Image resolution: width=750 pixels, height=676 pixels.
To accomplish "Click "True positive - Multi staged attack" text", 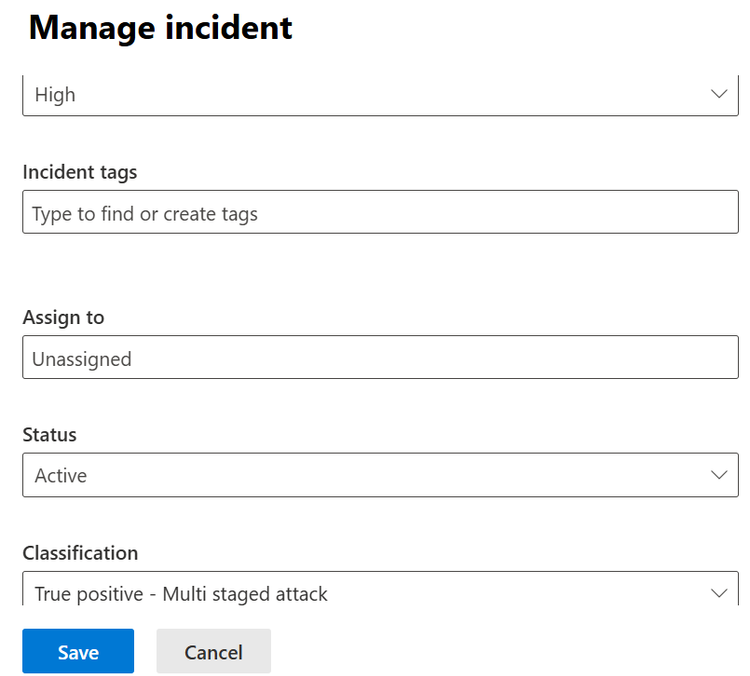I will tap(181, 594).
